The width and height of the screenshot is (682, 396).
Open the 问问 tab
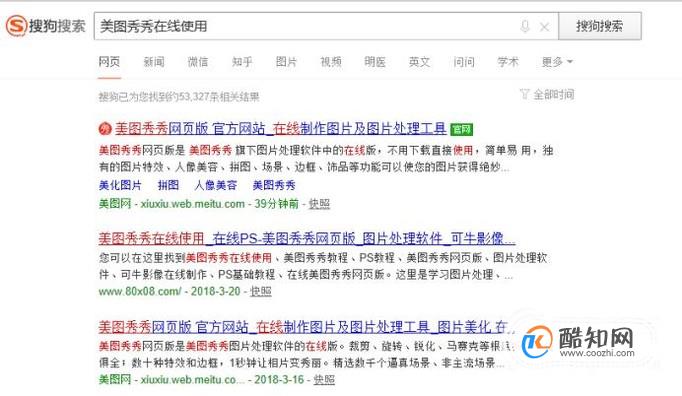click(464, 62)
